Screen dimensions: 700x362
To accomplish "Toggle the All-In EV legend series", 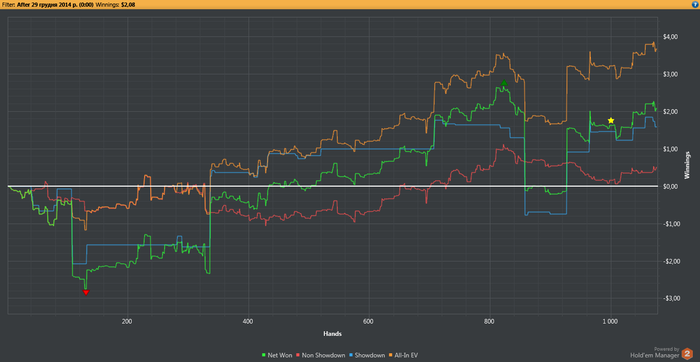I will point(404,355).
